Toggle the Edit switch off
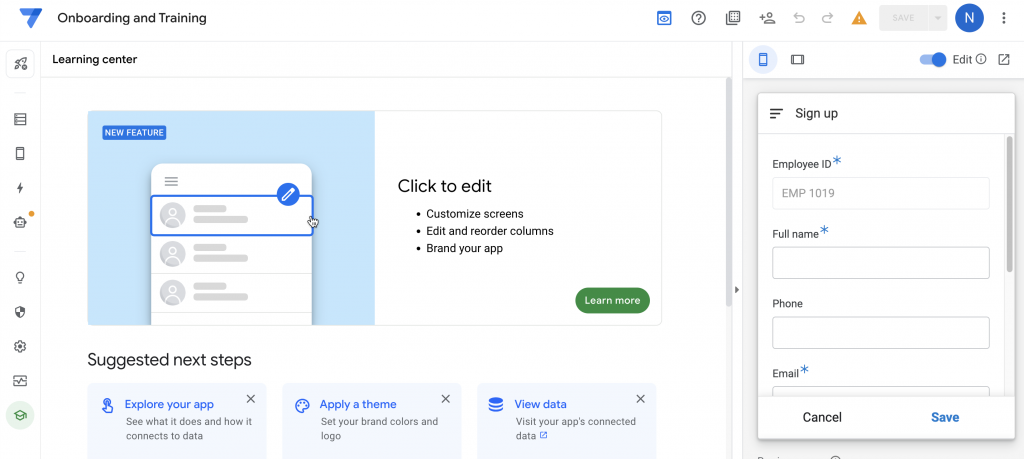 tap(933, 59)
